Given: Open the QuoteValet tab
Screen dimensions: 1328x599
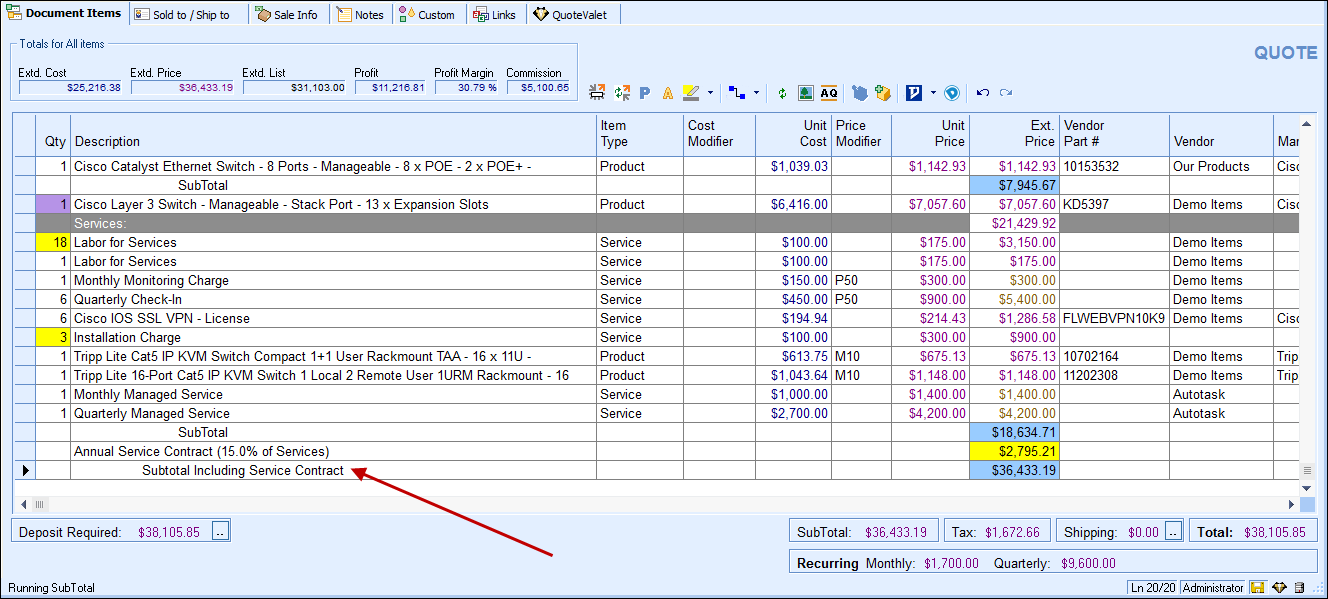Looking at the screenshot, I should click(570, 15).
